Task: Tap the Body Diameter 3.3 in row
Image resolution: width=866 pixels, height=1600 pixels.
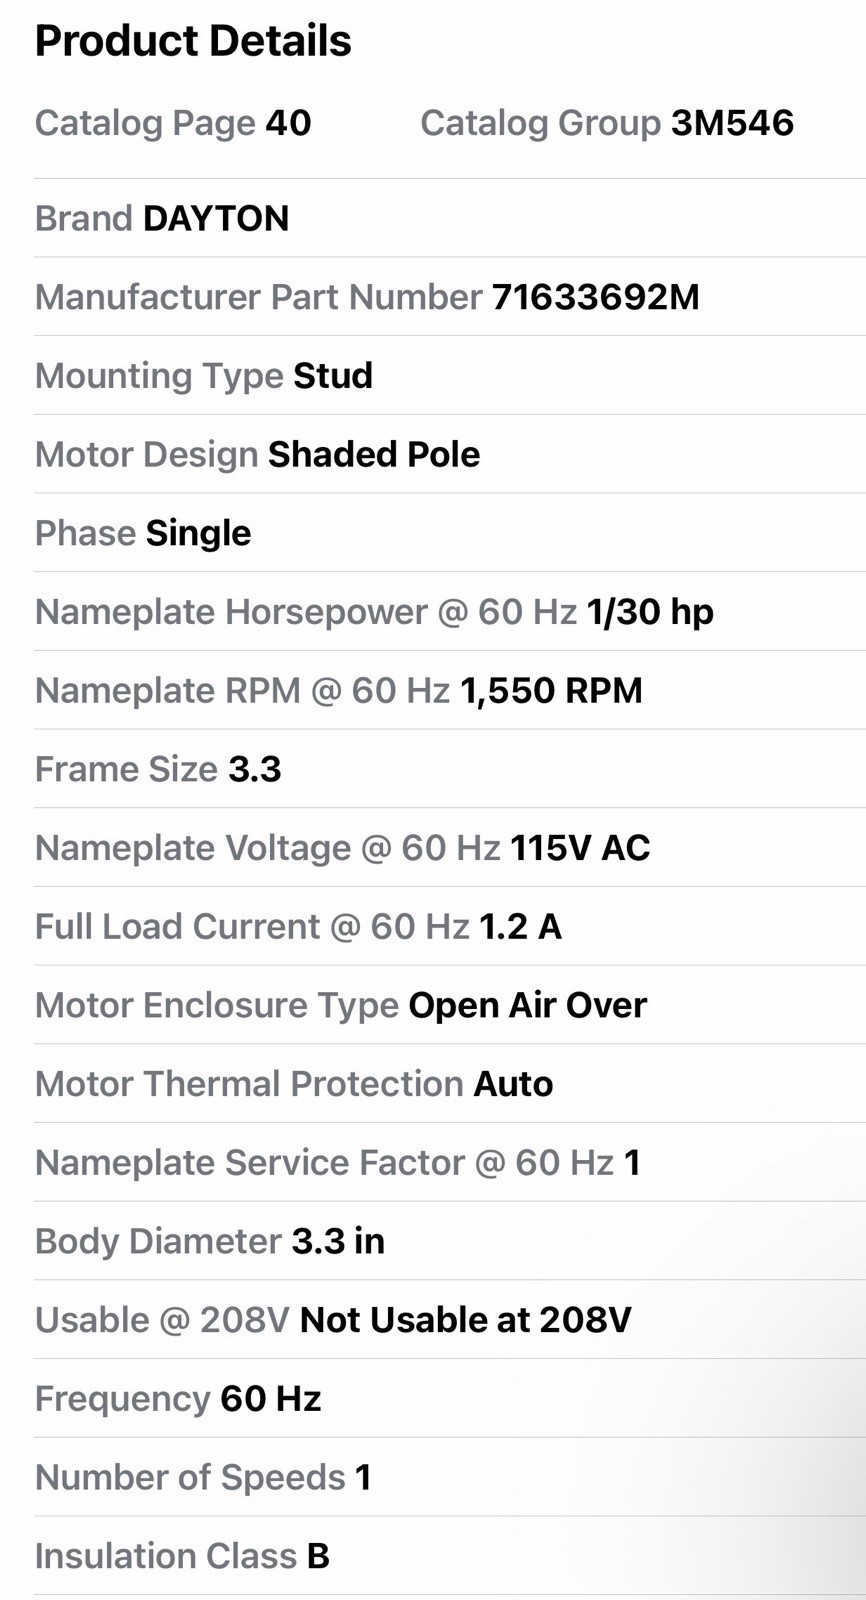Action: [x=450, y=1241]
